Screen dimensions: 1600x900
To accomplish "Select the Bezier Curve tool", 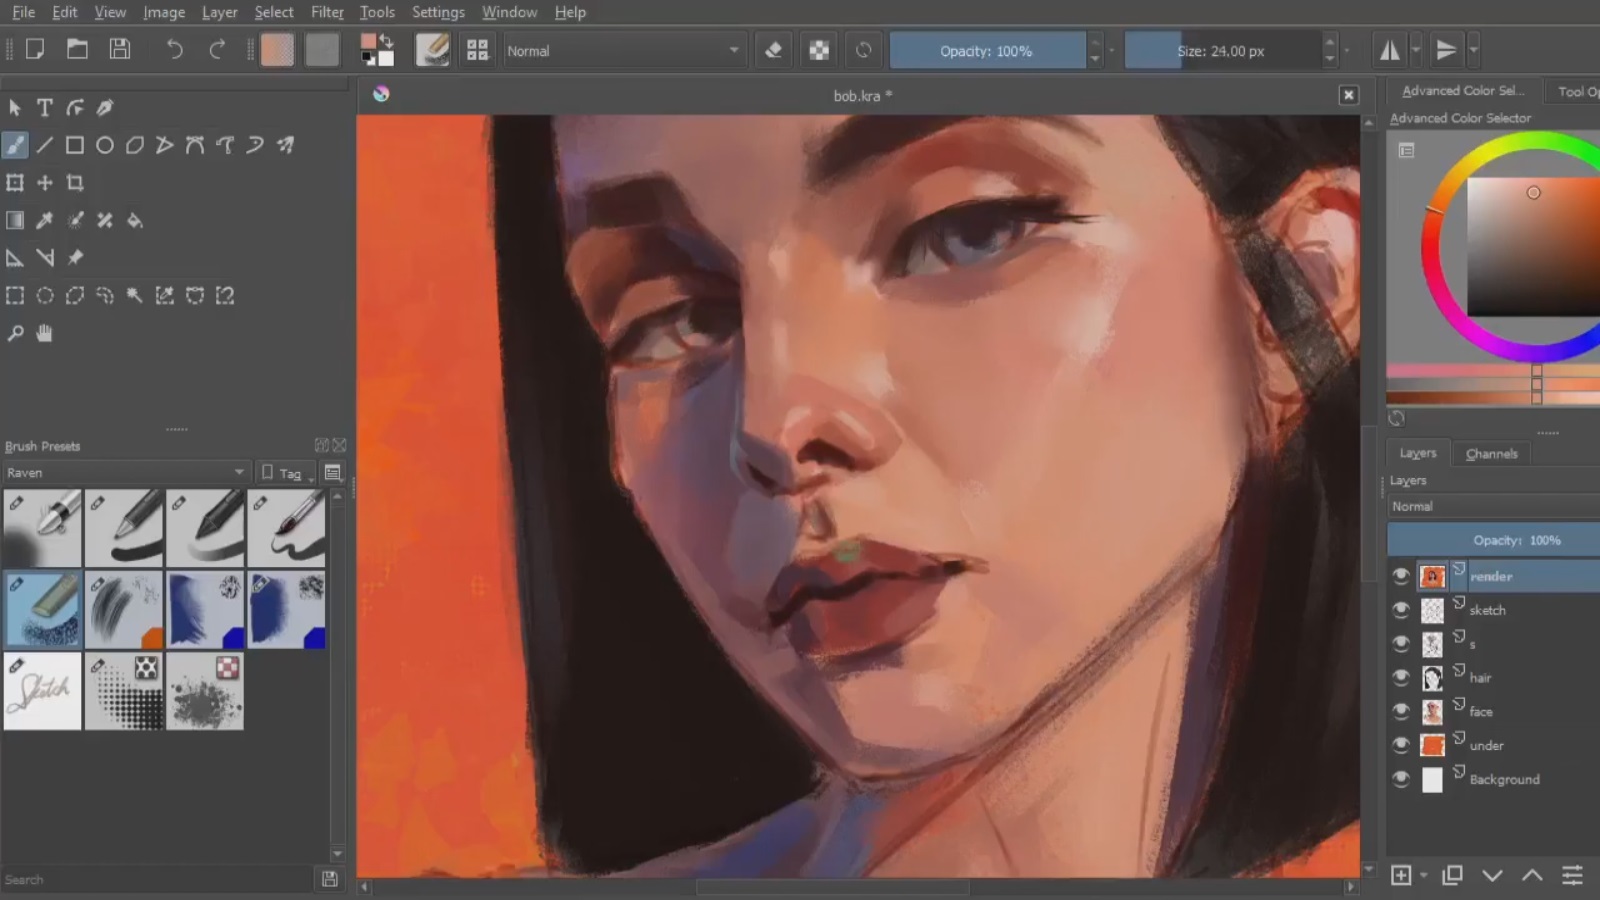I will [x=195, y=145].
